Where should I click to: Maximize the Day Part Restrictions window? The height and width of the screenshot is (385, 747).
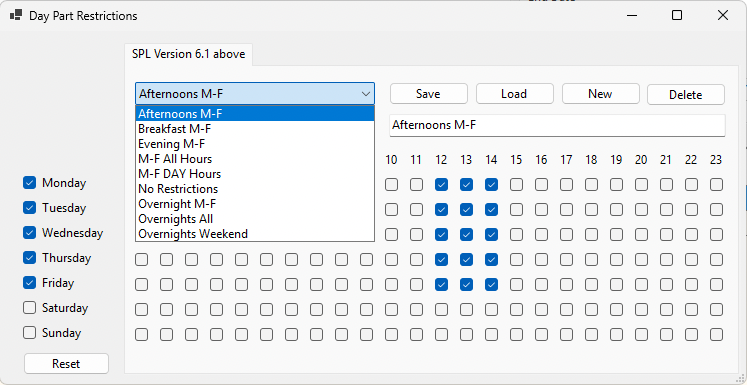pyautogui.click(x=676, y=15)
